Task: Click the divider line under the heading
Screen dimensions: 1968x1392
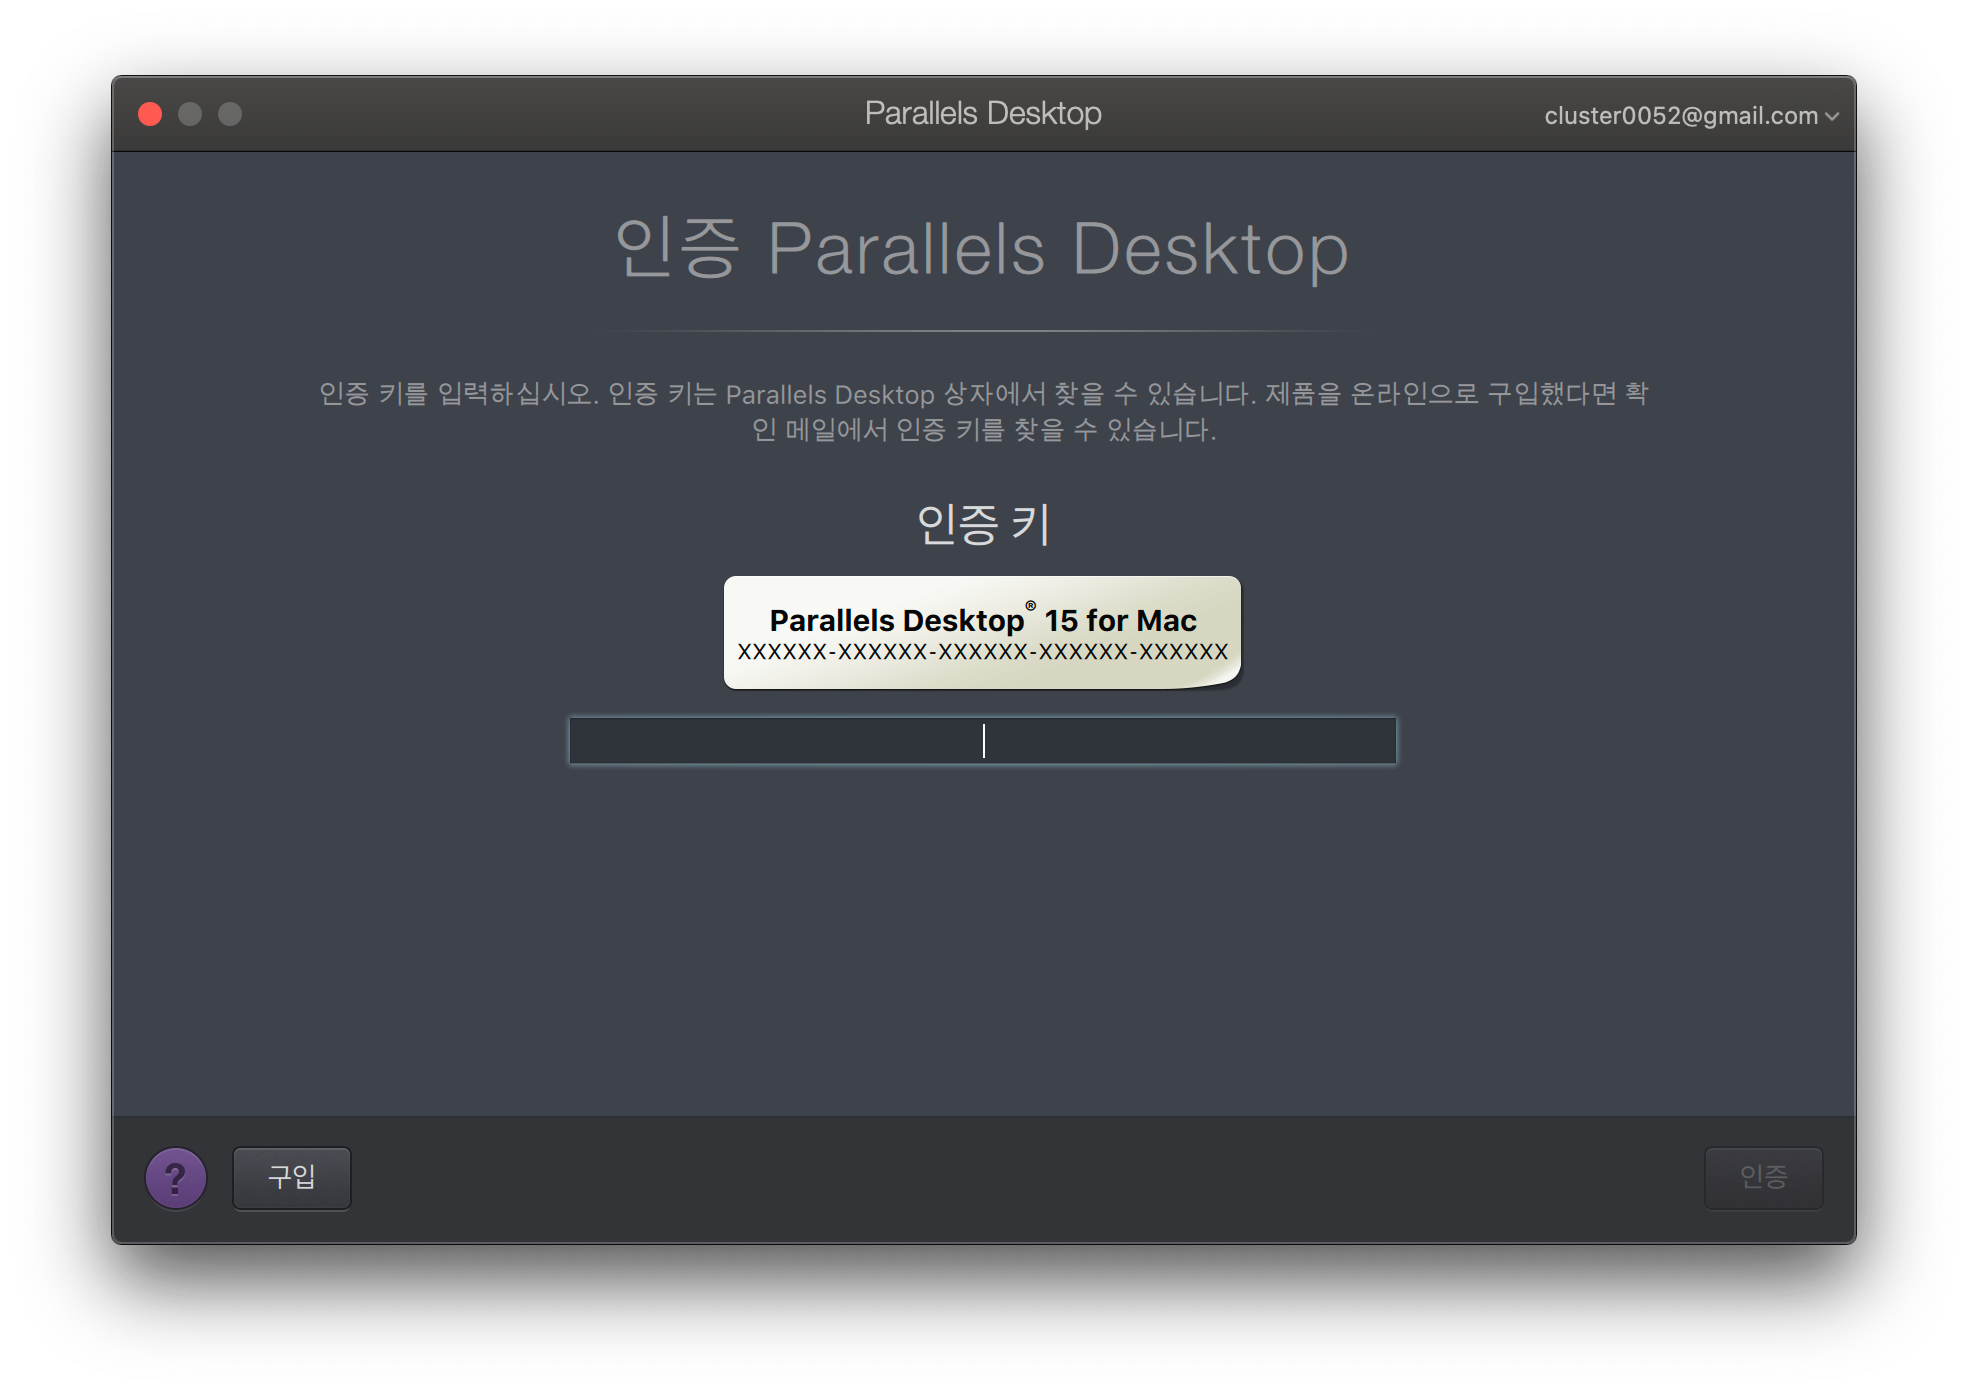Action: pyautogui.click(x=982, y=330)
